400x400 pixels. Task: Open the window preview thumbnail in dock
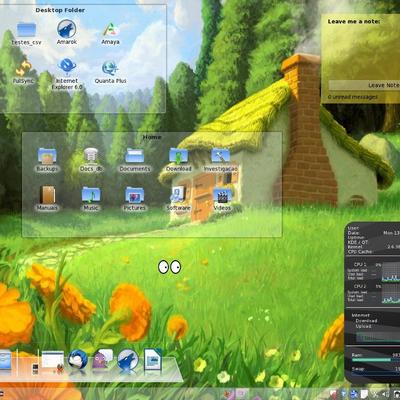tap(52, 360)
